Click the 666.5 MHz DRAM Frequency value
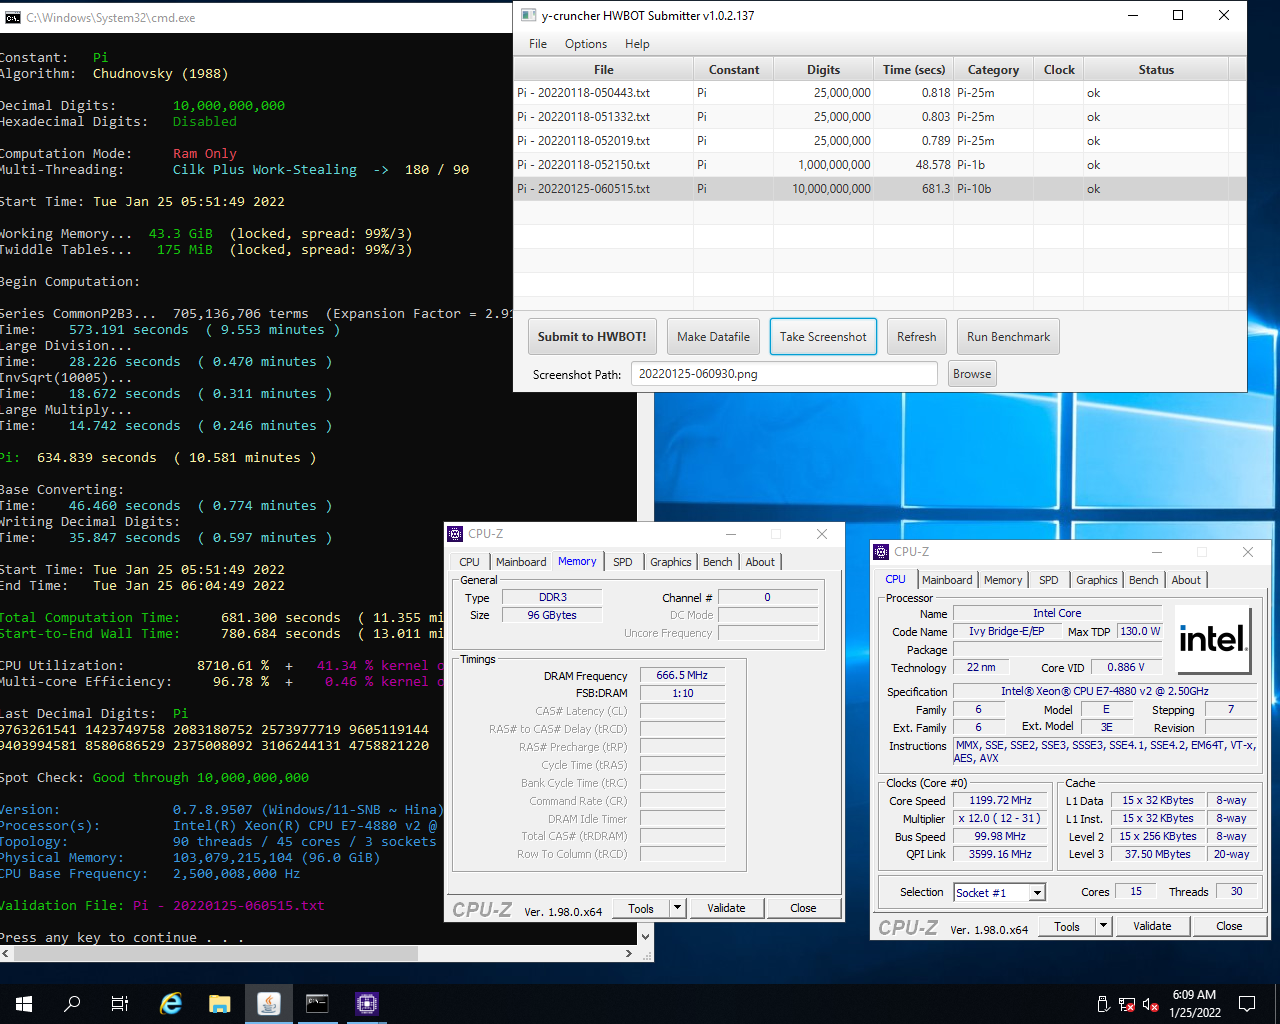 (682, 675)
